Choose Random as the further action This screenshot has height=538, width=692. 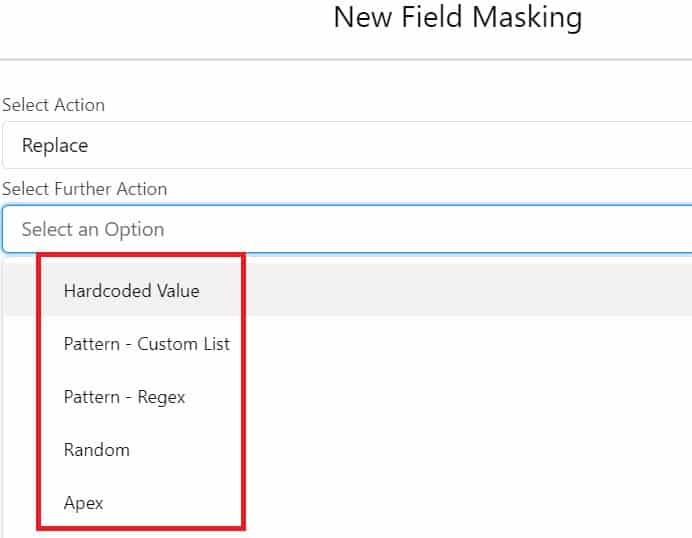(96, 450)
